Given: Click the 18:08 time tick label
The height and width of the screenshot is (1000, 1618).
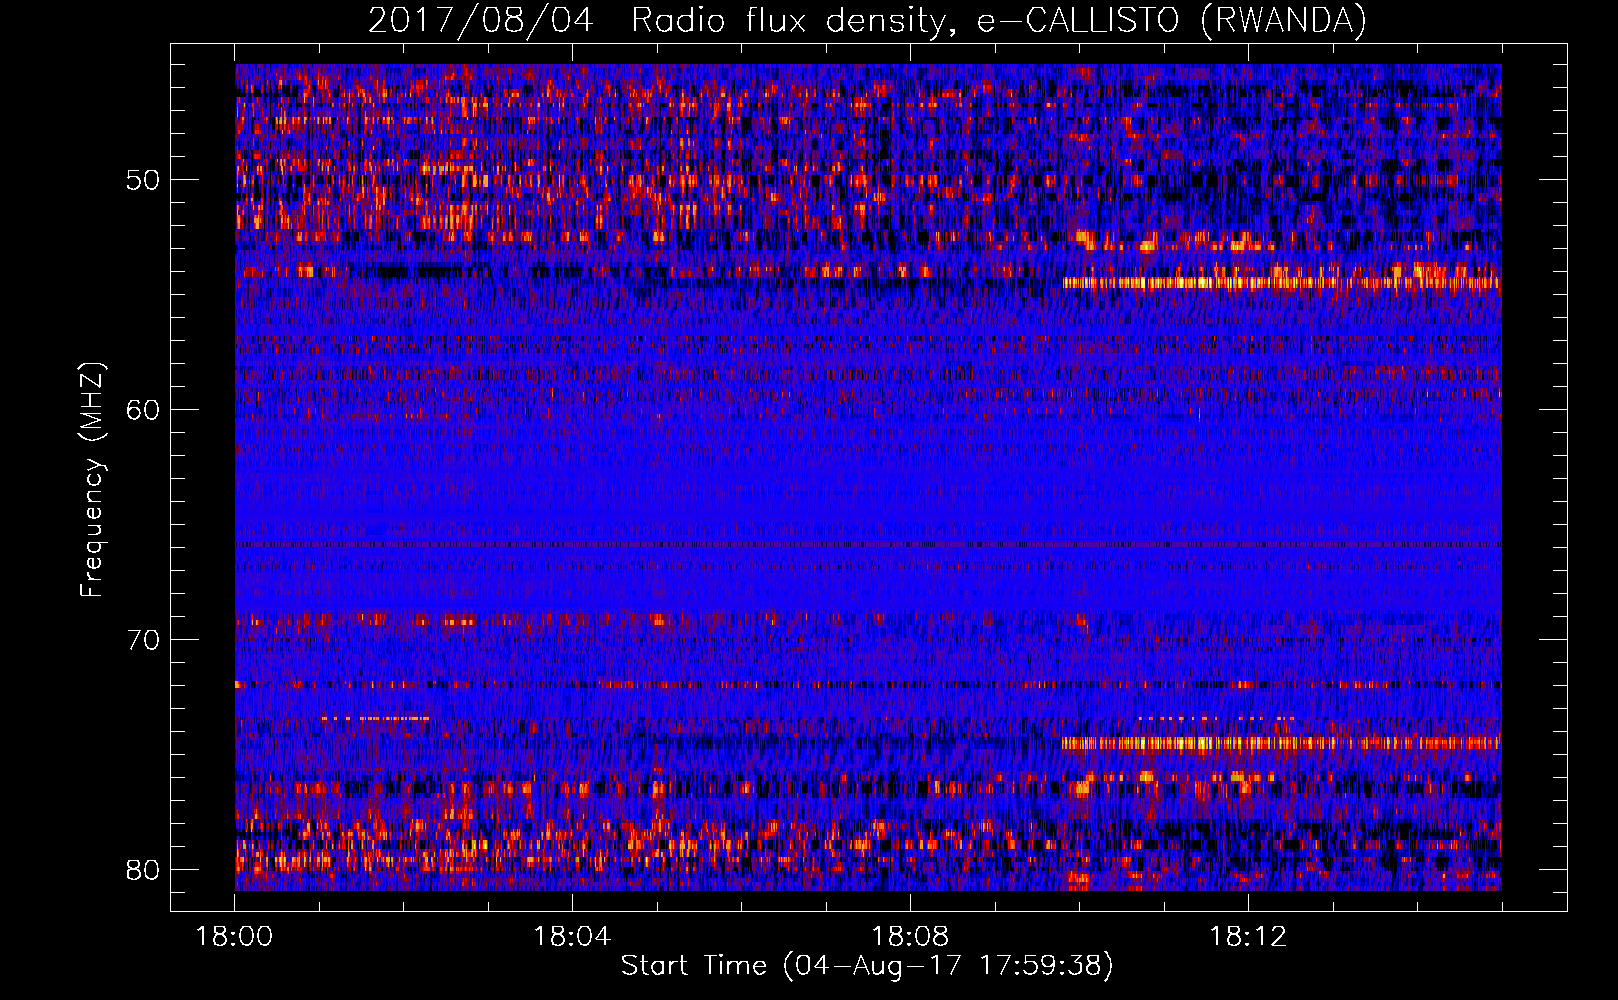Looking at the screenshot, I should pos(910,937).
